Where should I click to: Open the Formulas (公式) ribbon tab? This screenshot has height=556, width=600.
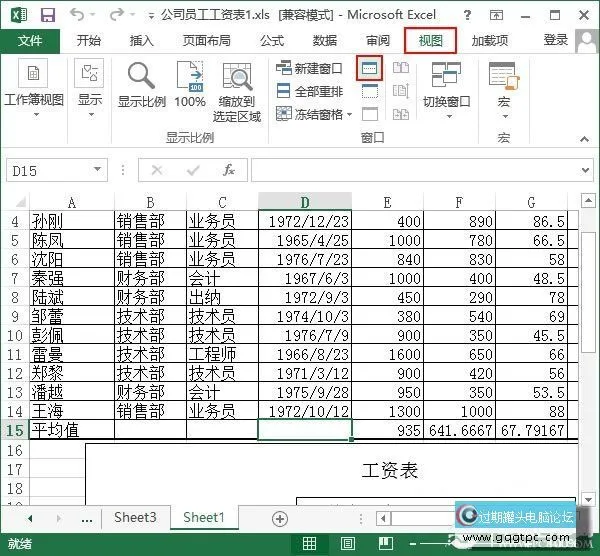tap(271, 41)
